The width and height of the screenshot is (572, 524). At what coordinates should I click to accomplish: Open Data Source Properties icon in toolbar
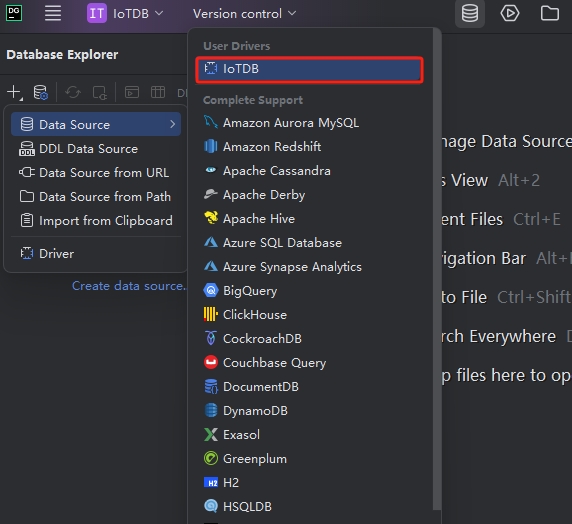tap(40, 92)
